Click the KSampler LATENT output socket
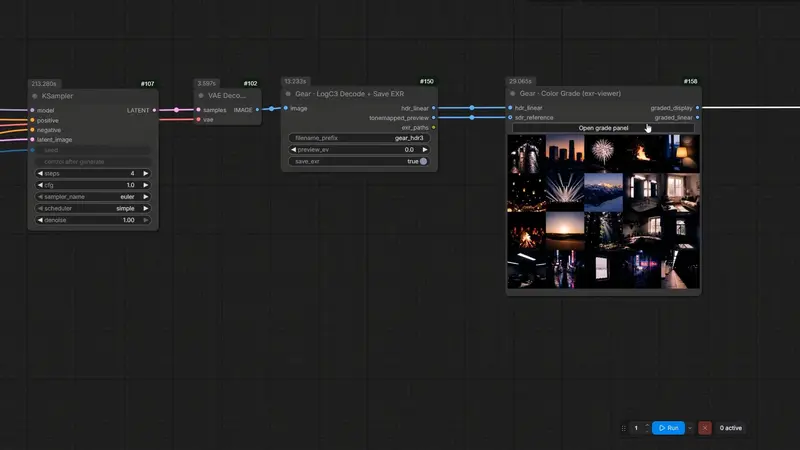The width and height of the screenshot is (800, 450). tap(154, 110)
